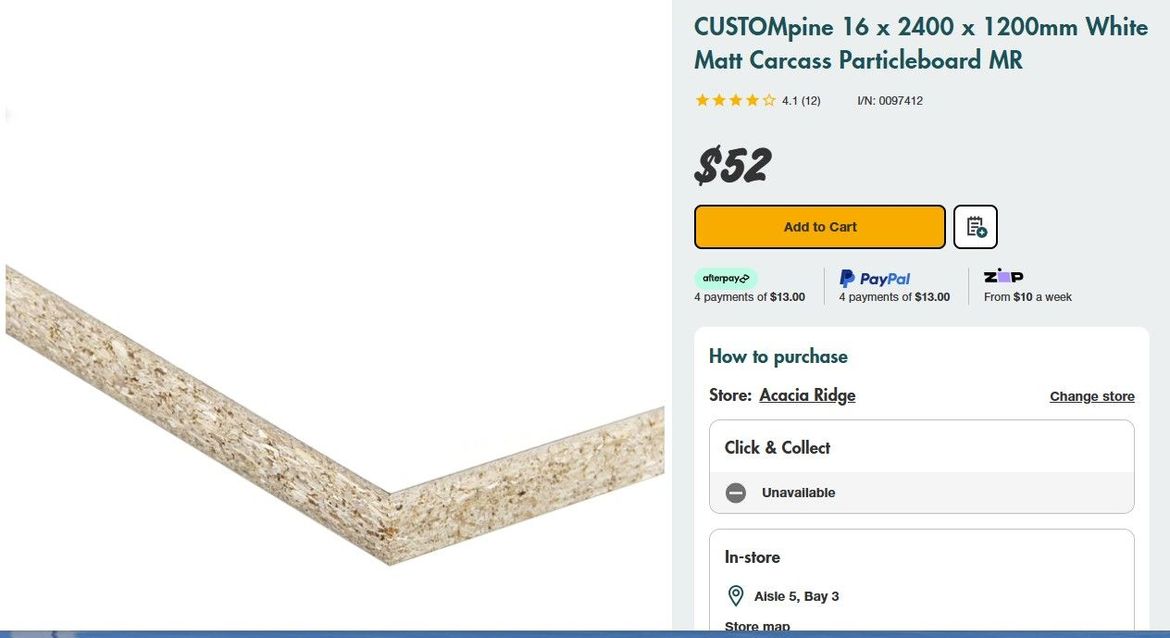Image resolution: width=1170 pixels, height=638 pixels.
Task: Click the location pin beside Aisle 5
Action: point(735,595)
